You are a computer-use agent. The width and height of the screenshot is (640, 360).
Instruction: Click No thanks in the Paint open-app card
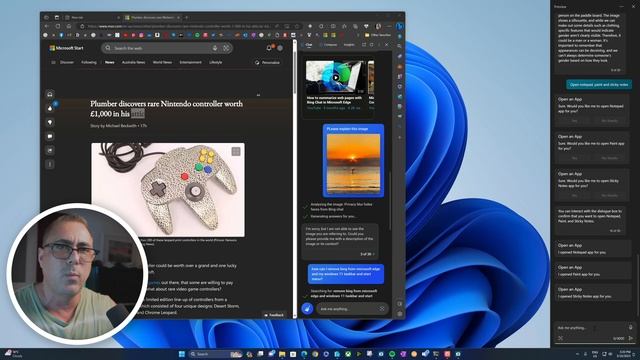coord(609,158)
